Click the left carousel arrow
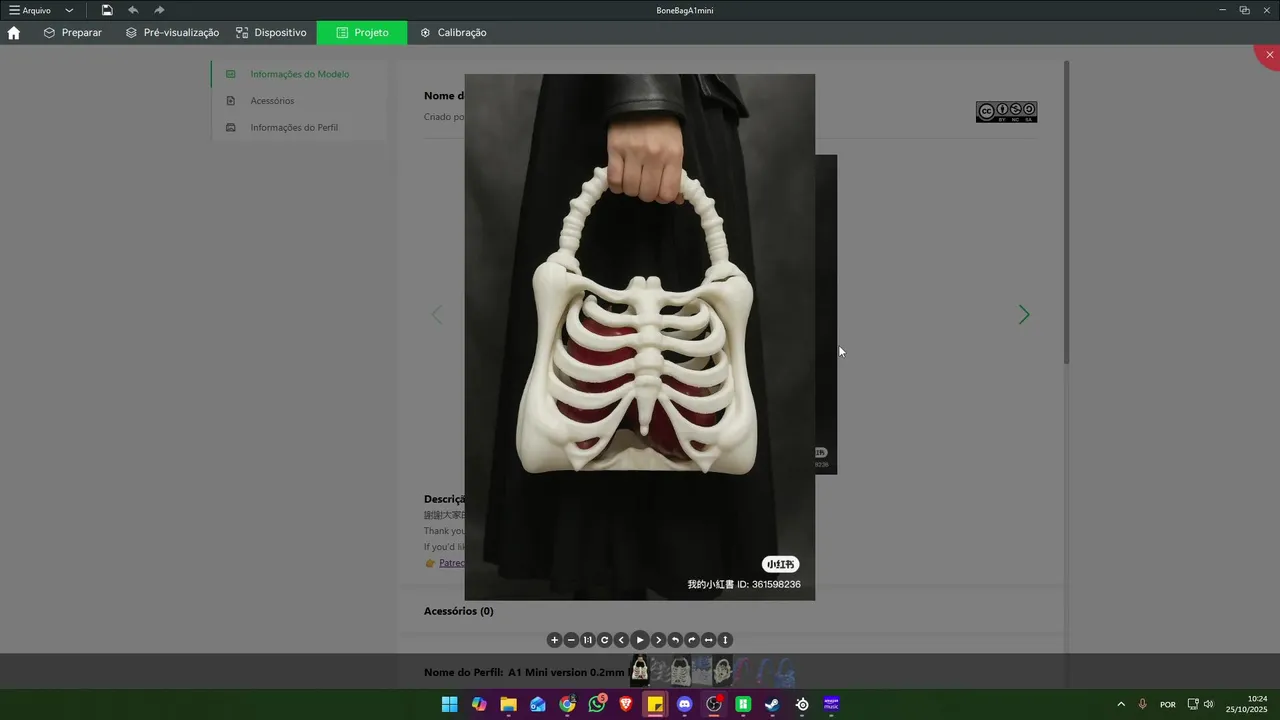The width and height of the screenshot is (1280, 720). pyautogui.click(x=436, y=315)
